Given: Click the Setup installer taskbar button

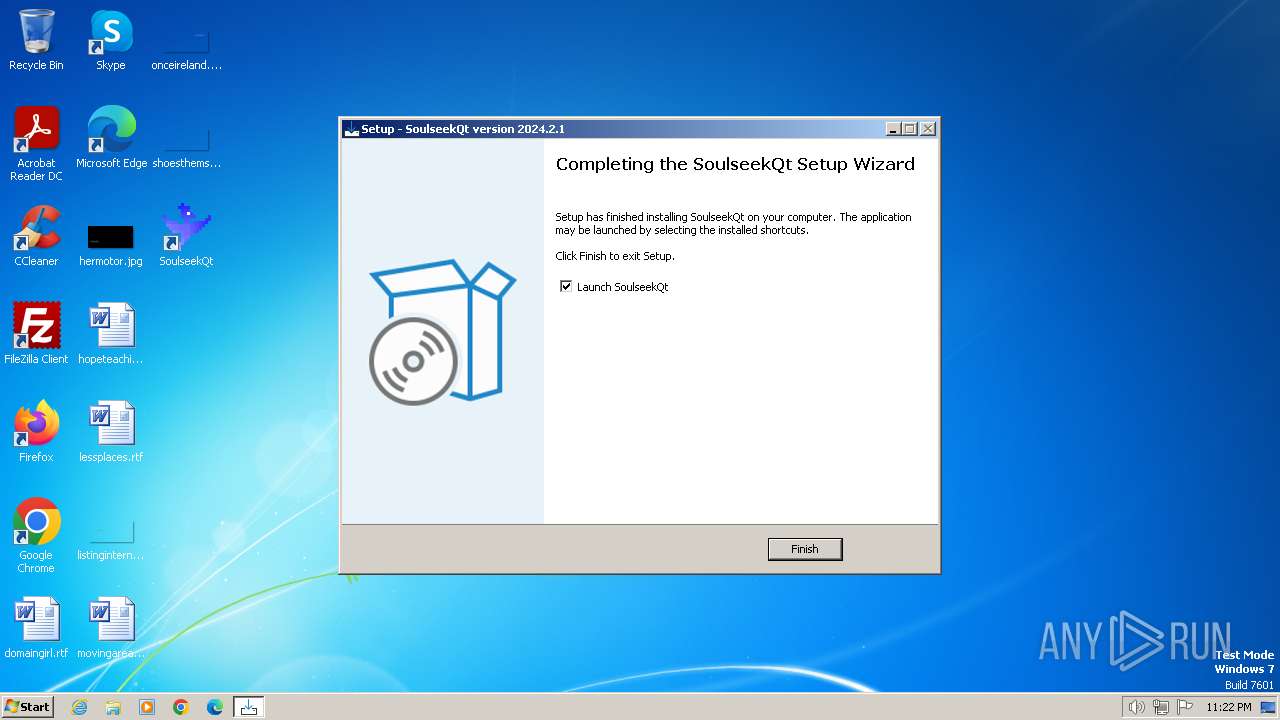Looking at the screenshot, I should (x=249, y=707).
